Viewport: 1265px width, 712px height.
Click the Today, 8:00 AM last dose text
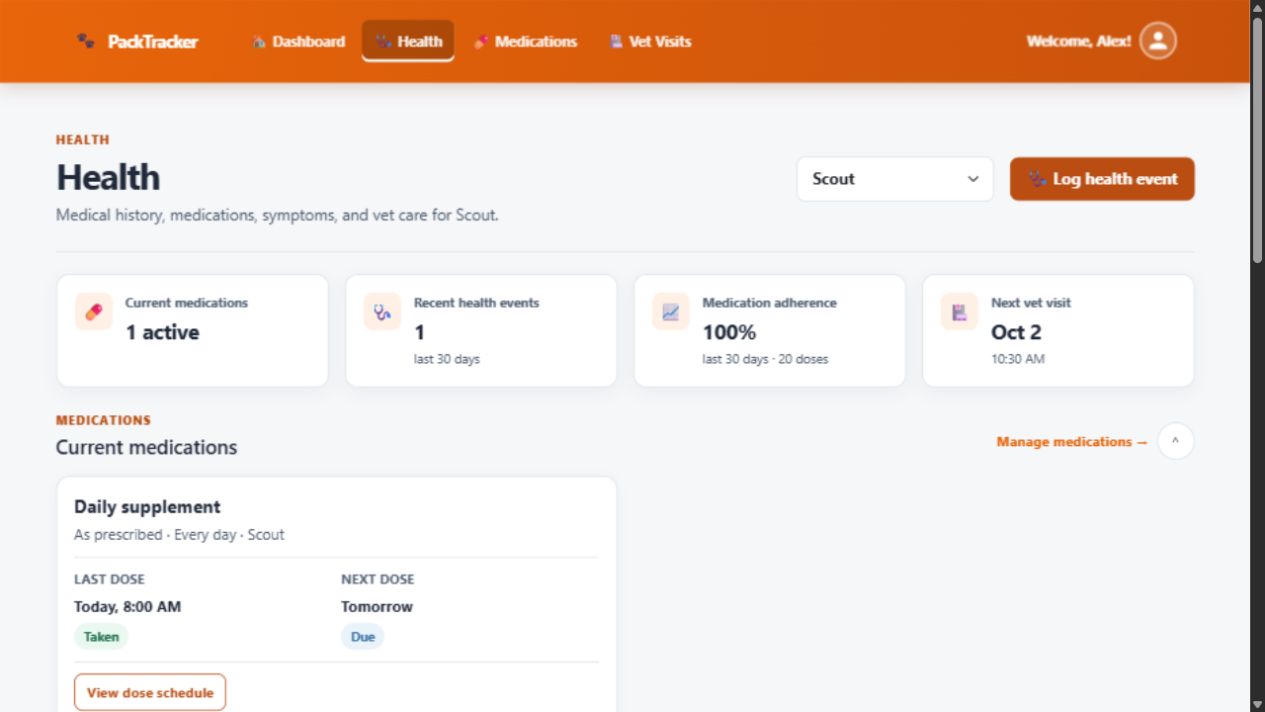127,607
